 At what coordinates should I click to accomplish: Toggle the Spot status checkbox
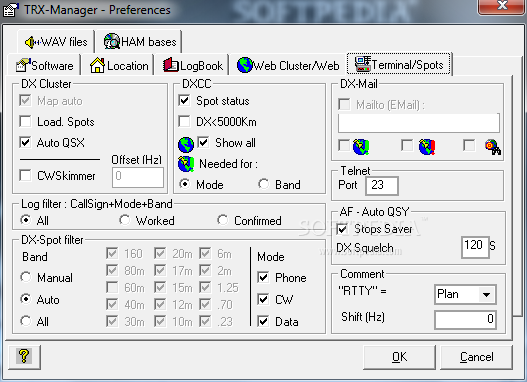click(x=184, y=100)
